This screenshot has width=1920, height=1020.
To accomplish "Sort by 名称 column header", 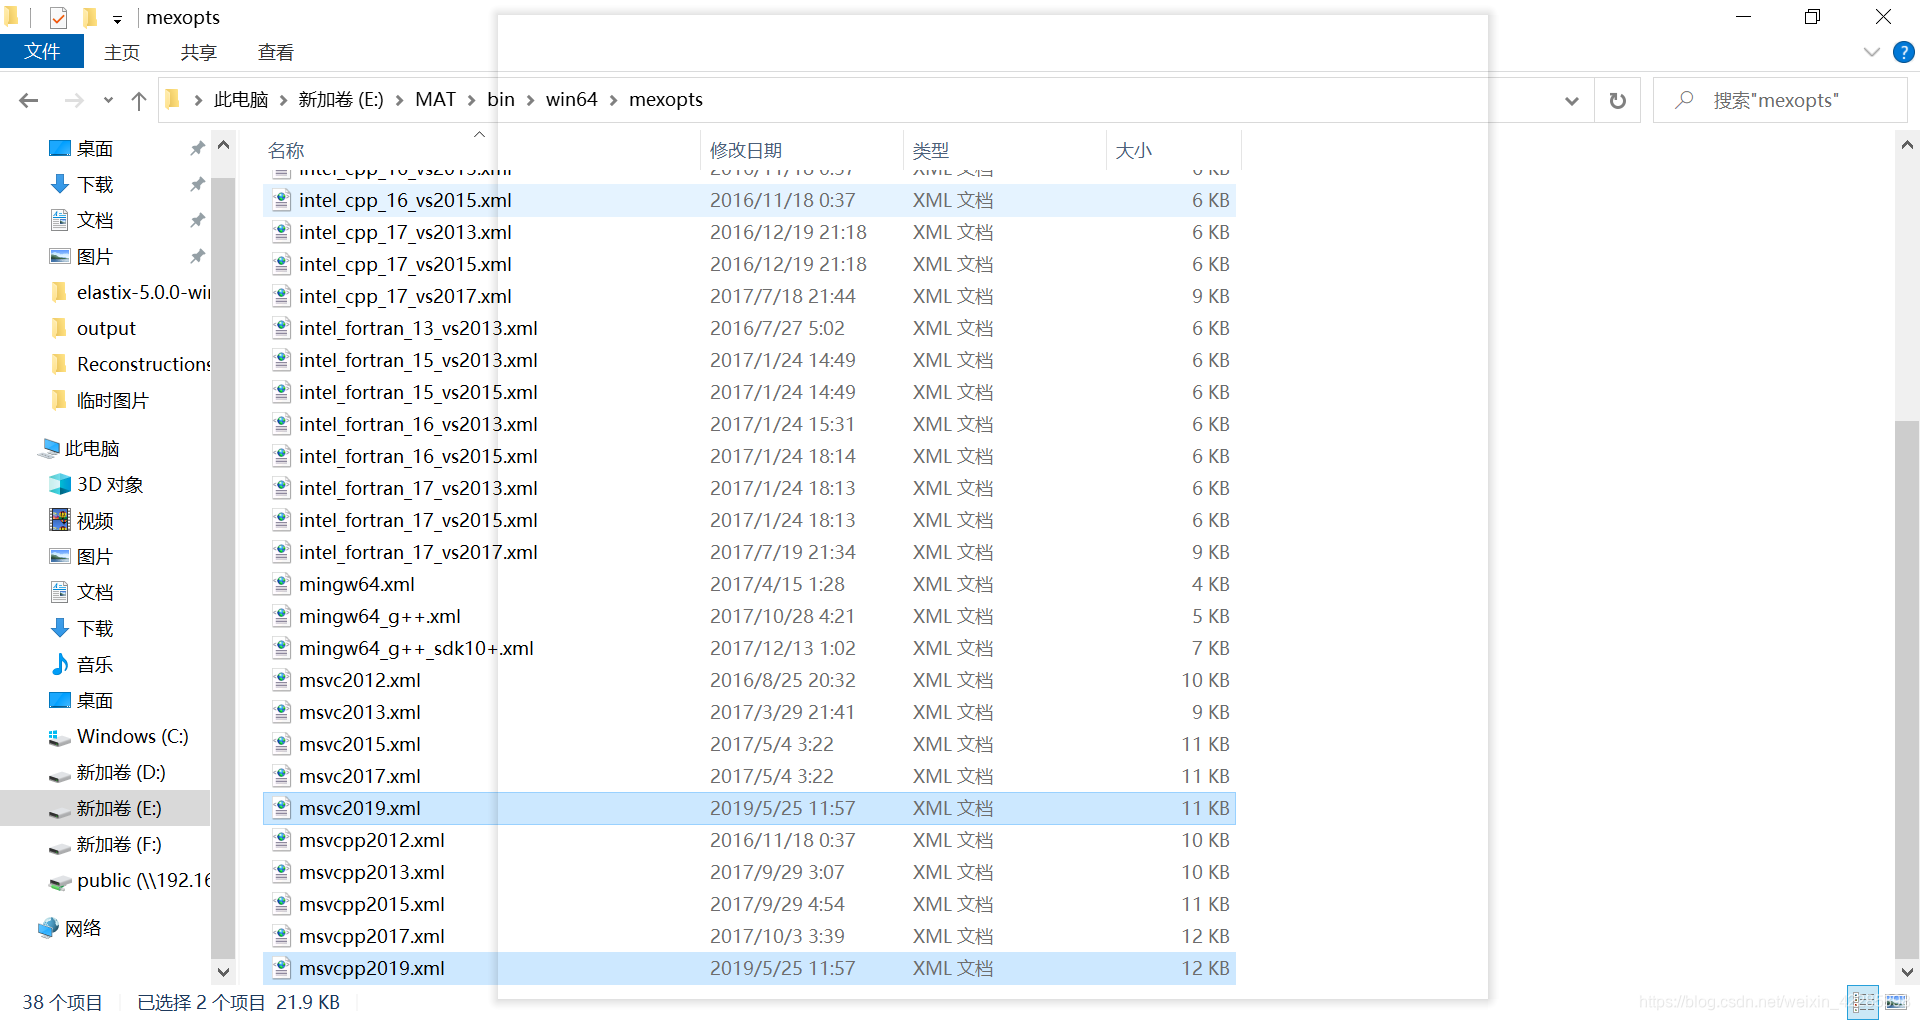I will click(286, 150).
